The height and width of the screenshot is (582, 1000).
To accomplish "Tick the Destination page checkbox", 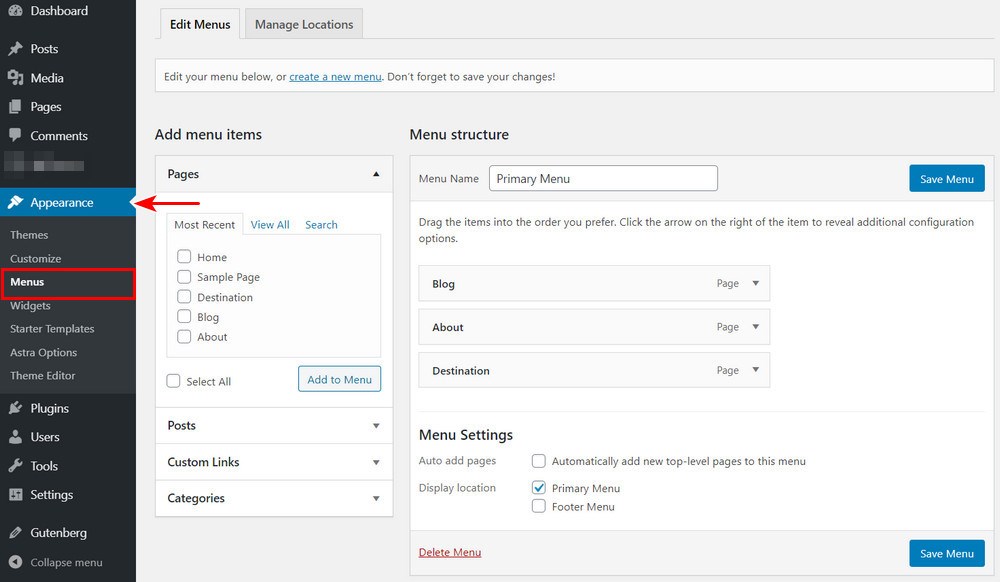I will [x=184, y=296].
